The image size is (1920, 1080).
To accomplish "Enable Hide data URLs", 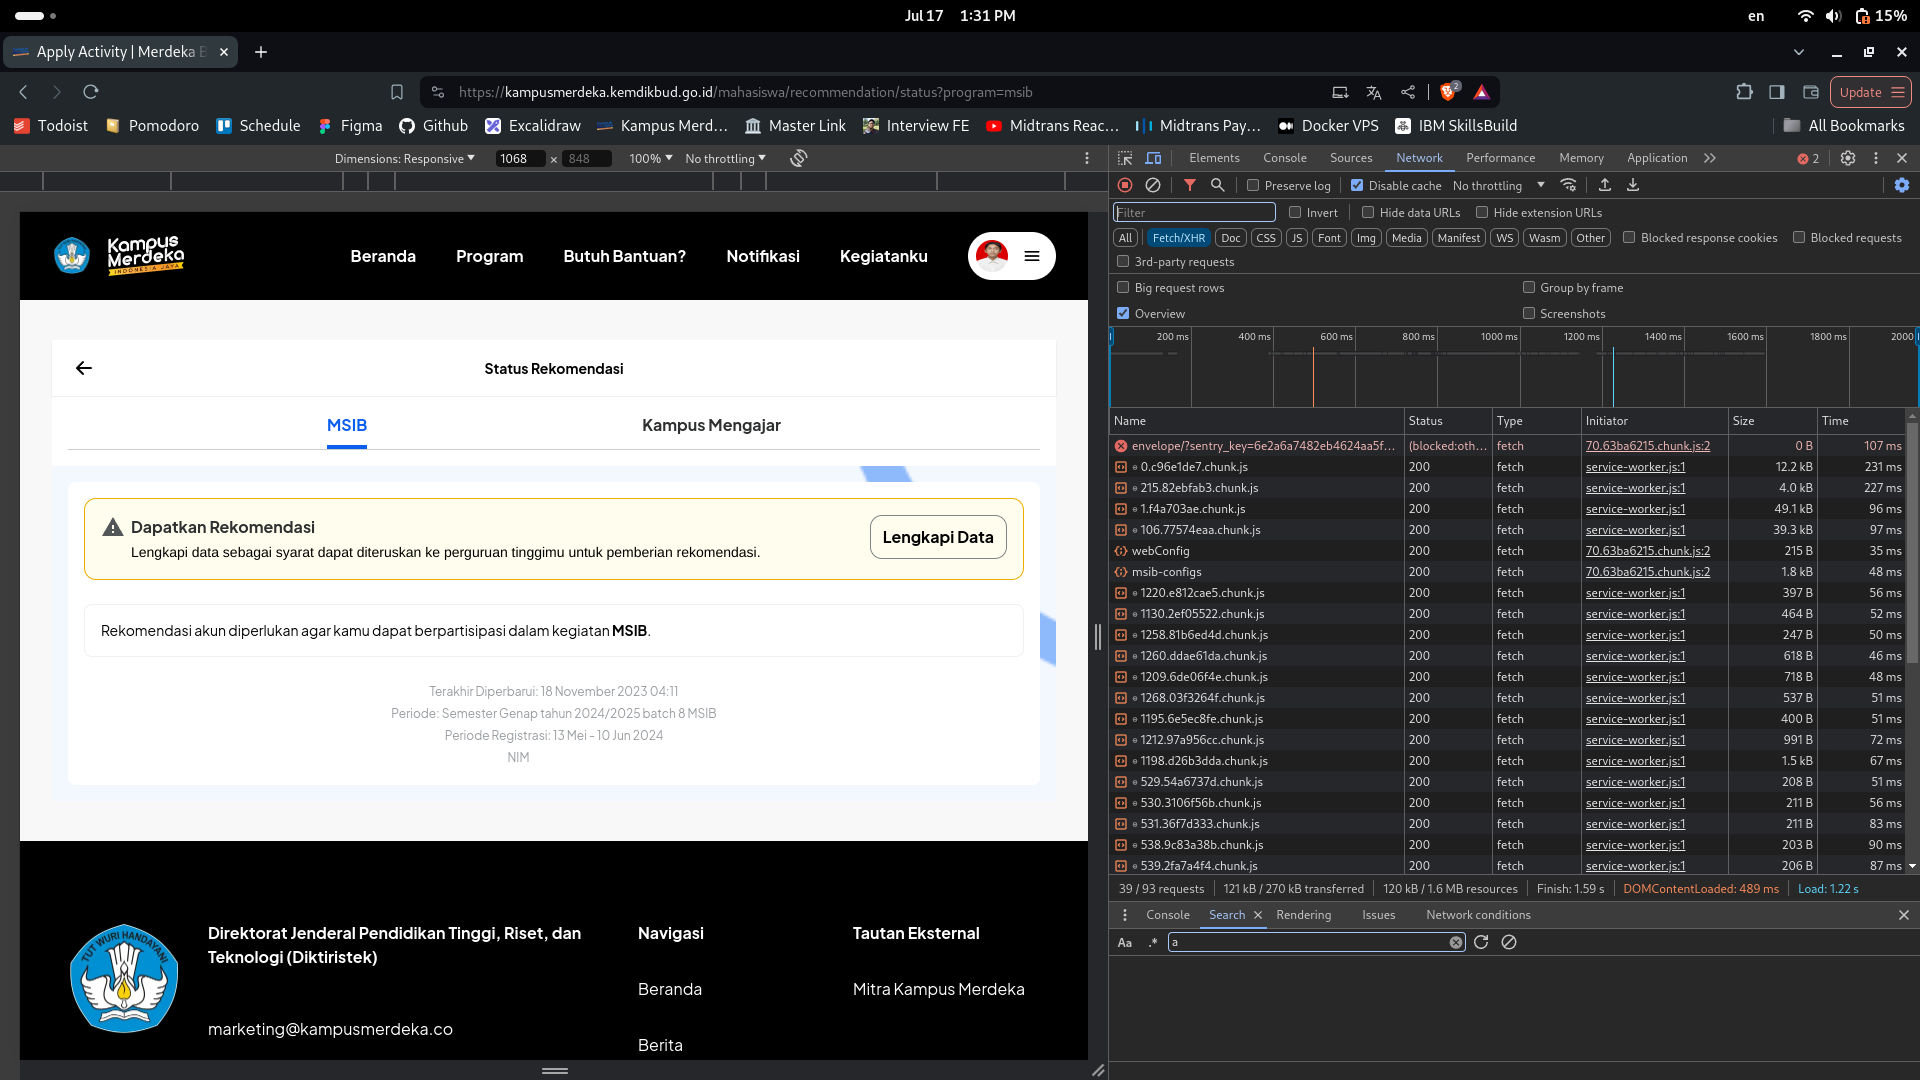I will click(x=1368, y=212).
